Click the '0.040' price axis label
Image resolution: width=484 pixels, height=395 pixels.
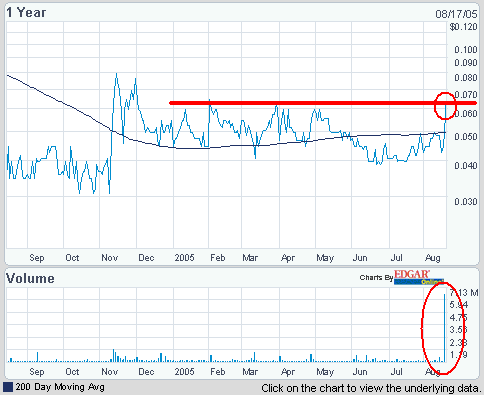[x=466, y=165]
